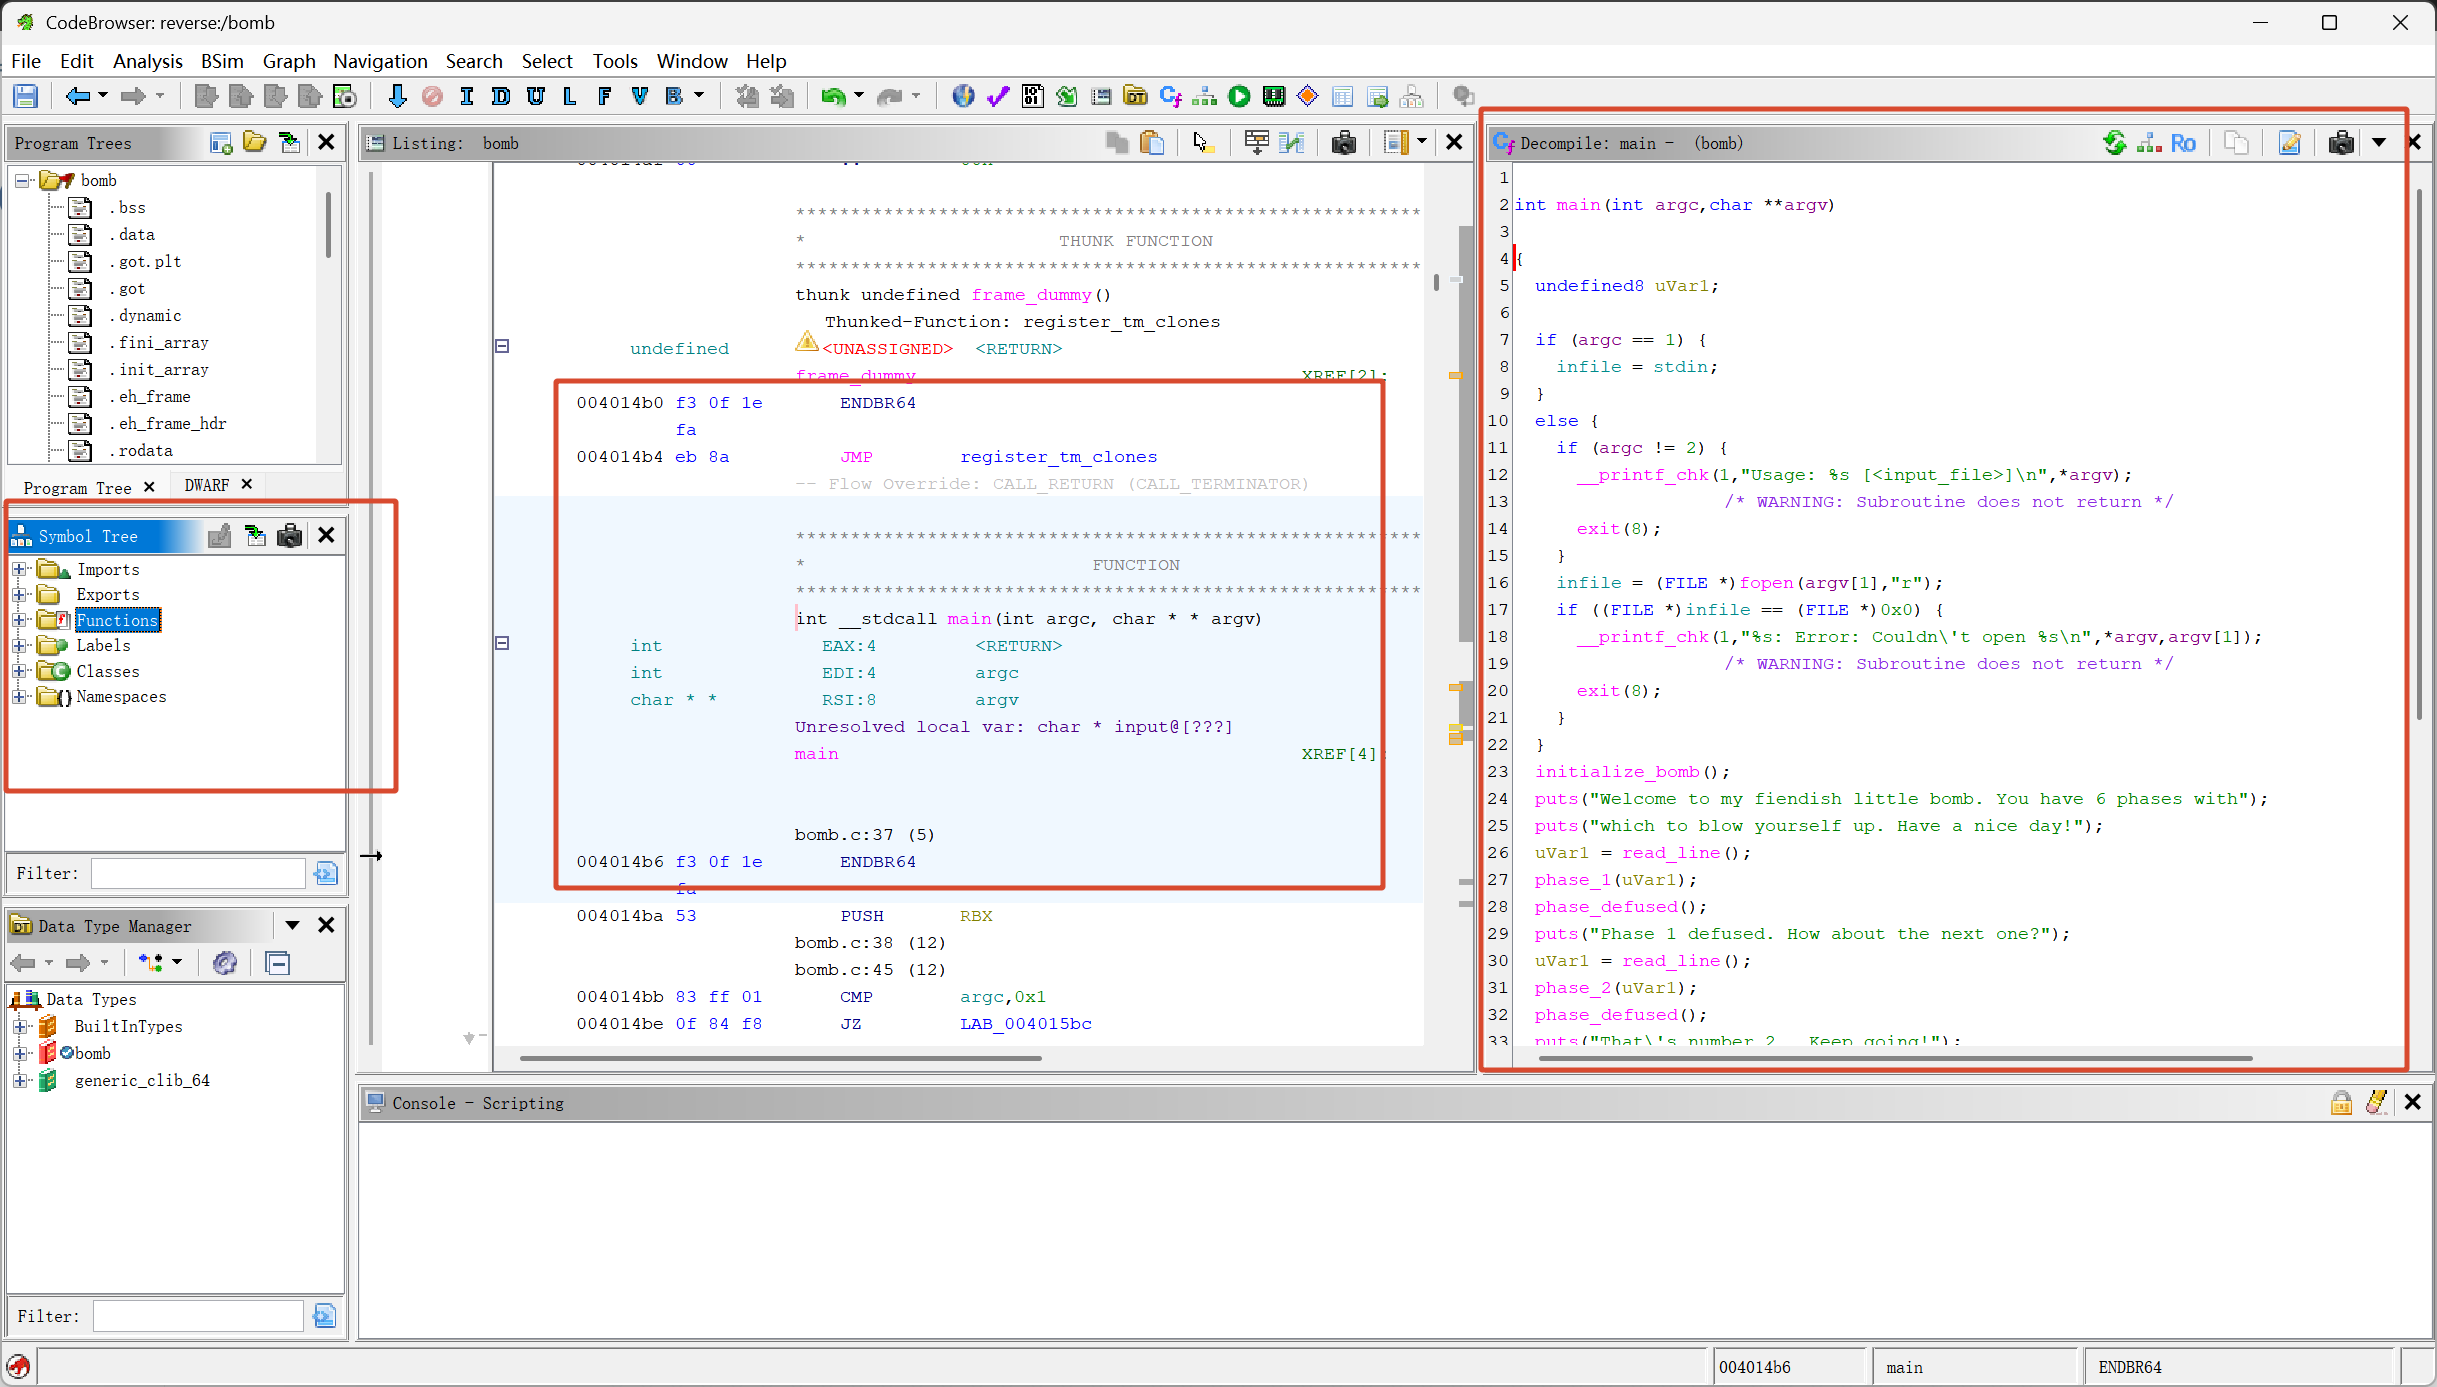Viewport: 2437px width, 1387px height.
Task: Click the green Run script play icon
Action: (1239, 96)
